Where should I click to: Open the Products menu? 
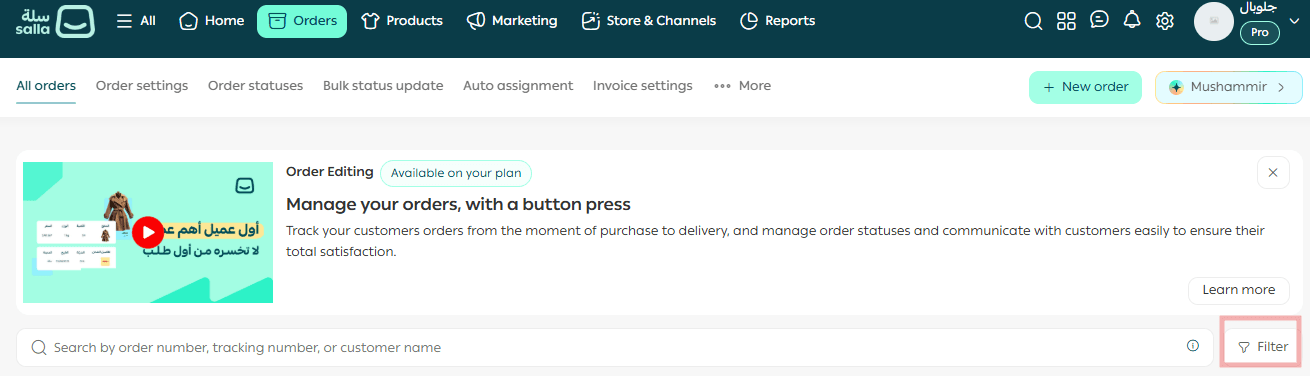point(402,21)
